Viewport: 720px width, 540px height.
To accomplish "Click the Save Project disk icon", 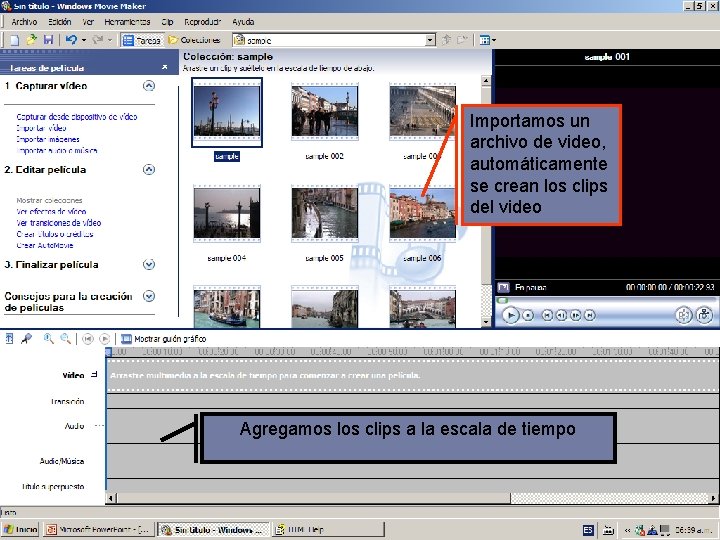I will click(x=48, y=40).
